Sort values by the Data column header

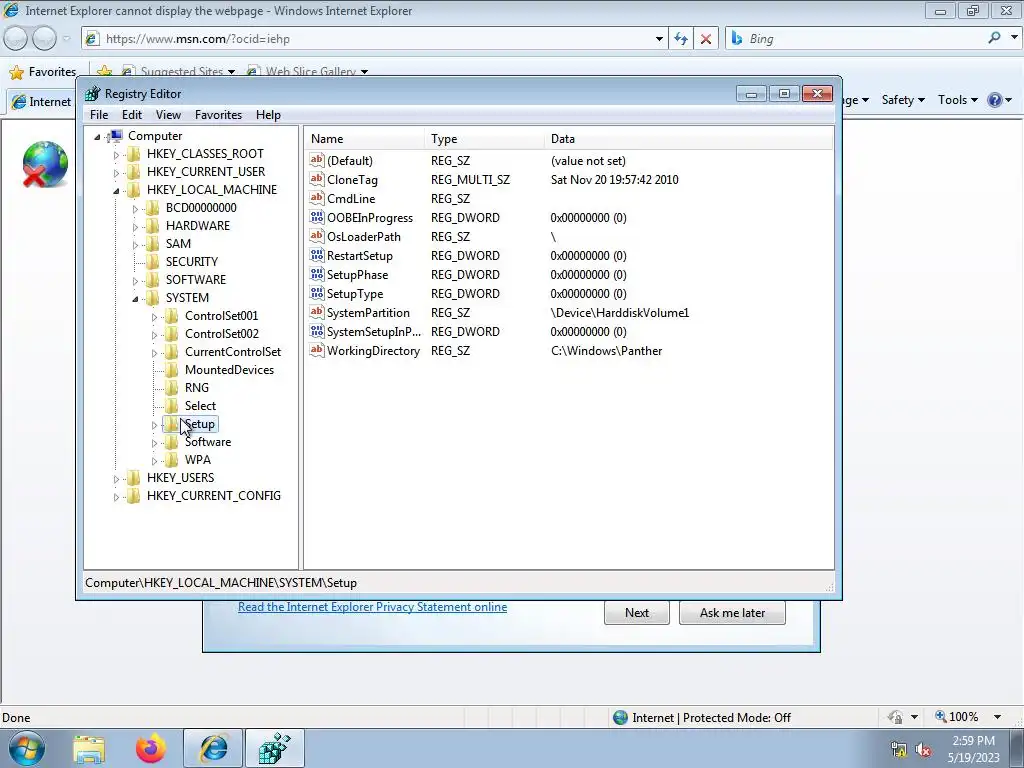coord(688,139)
